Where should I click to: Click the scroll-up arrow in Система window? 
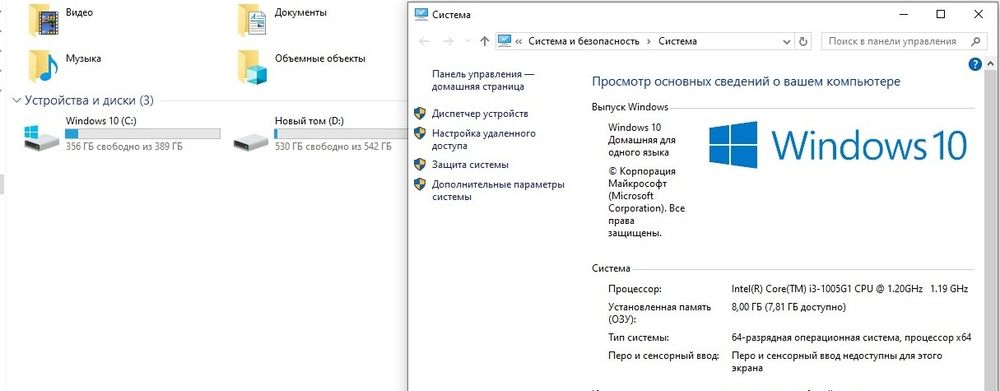[x=990, y=64]
